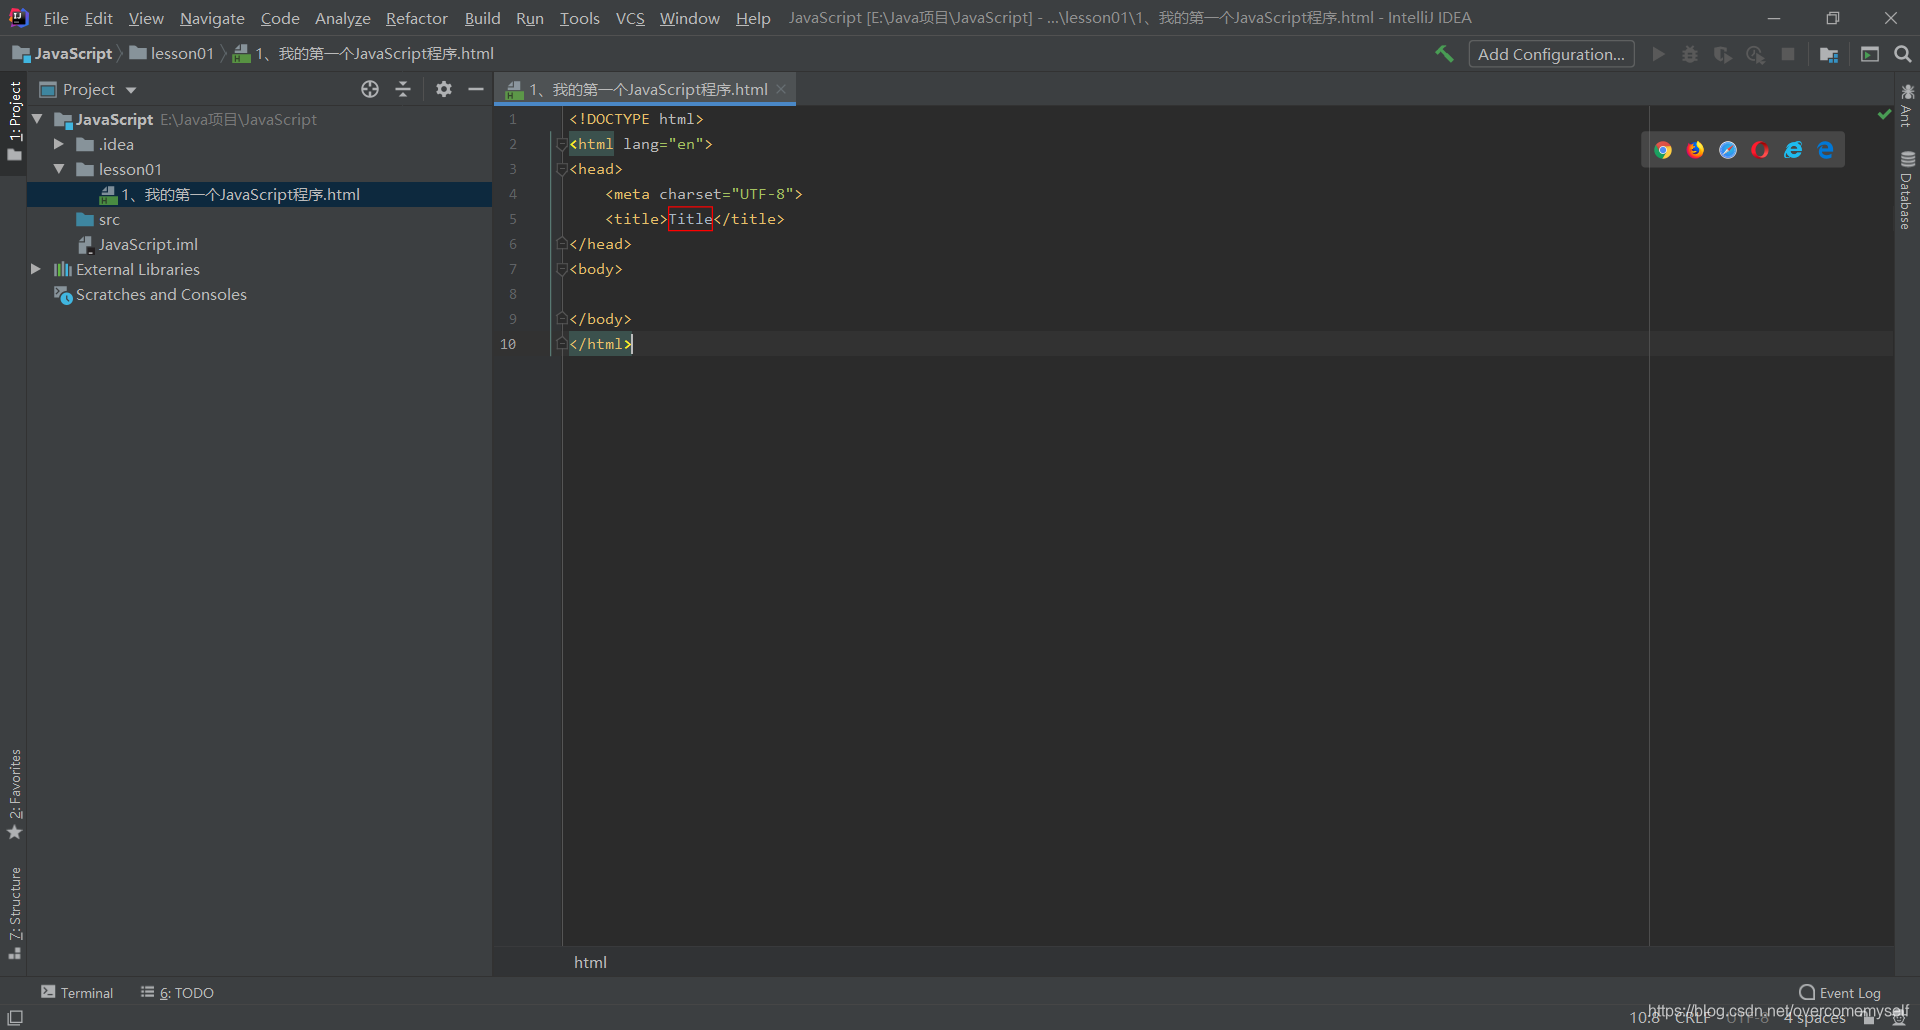
Task: Click the locate file crosshair icon
Action: [370, 89]
